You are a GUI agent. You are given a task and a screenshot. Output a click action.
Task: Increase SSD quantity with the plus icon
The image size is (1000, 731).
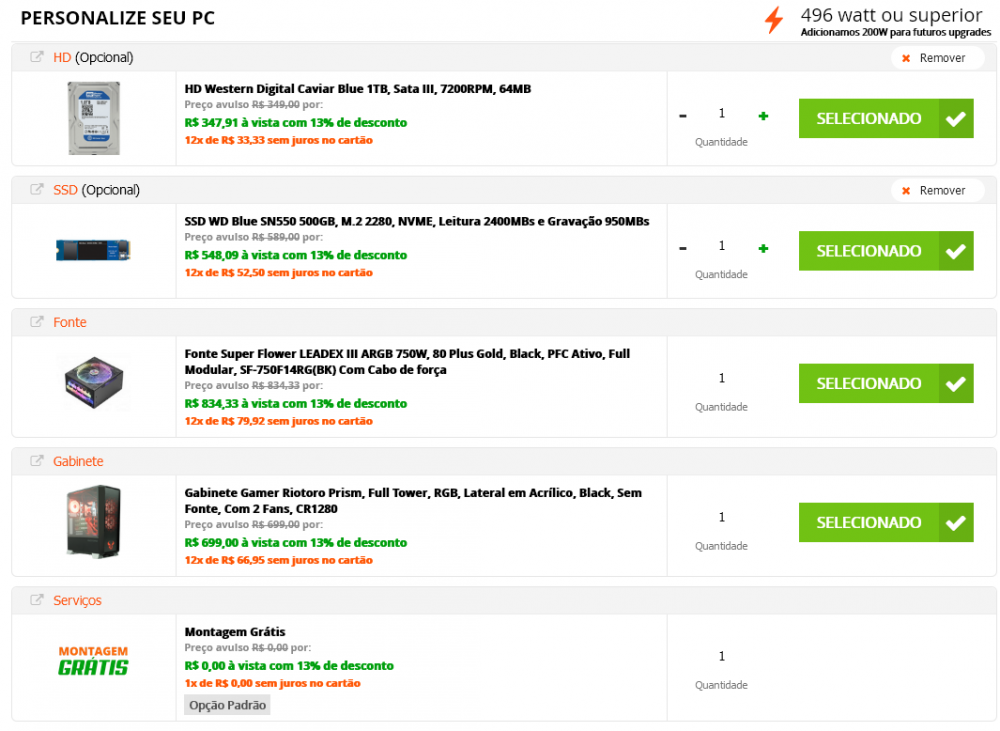(x=763, y=249)
